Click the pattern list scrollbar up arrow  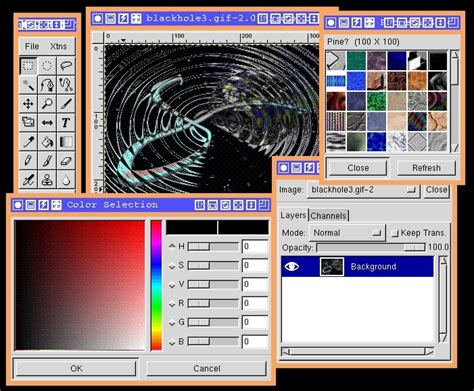click(x=455, y=55)
